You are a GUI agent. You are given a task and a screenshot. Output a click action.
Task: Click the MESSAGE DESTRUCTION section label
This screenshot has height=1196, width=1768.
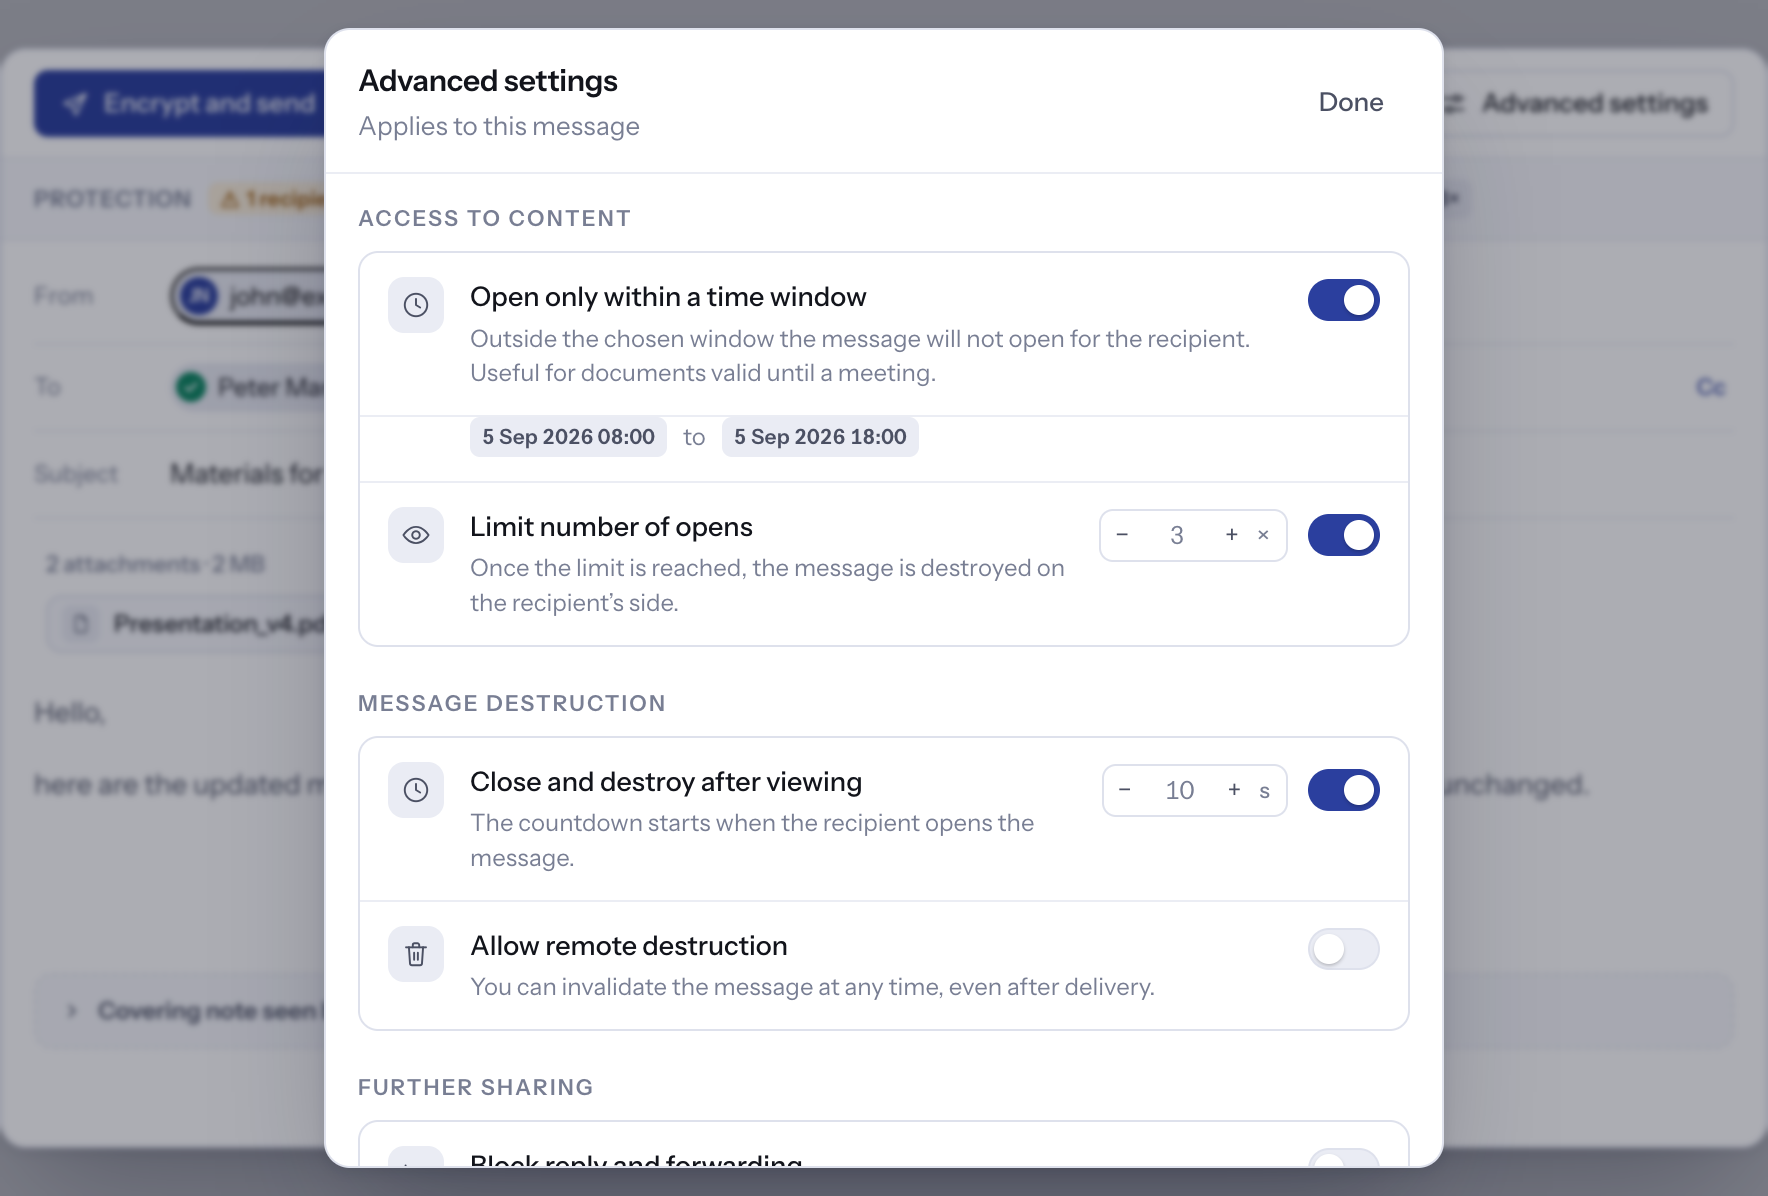(x=512, y=704)
